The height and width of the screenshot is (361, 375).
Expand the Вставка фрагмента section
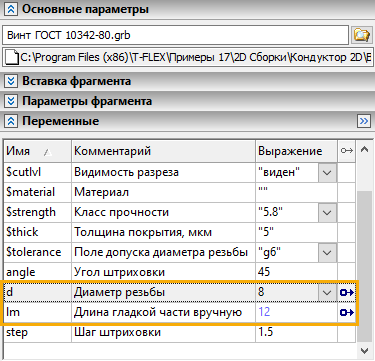[11, 81]
